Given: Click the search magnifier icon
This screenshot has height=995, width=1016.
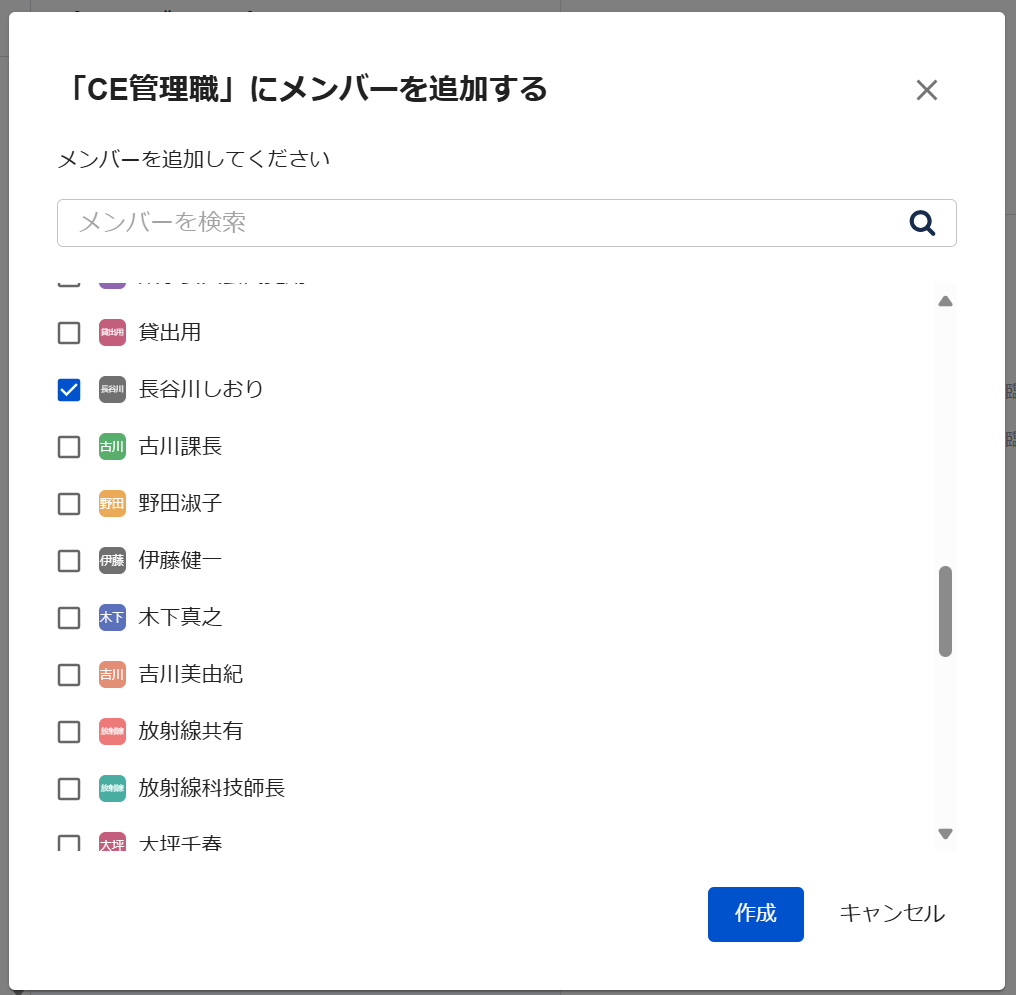Looking at the screenshot, I should pyautogui.click(x=922, y=223).
